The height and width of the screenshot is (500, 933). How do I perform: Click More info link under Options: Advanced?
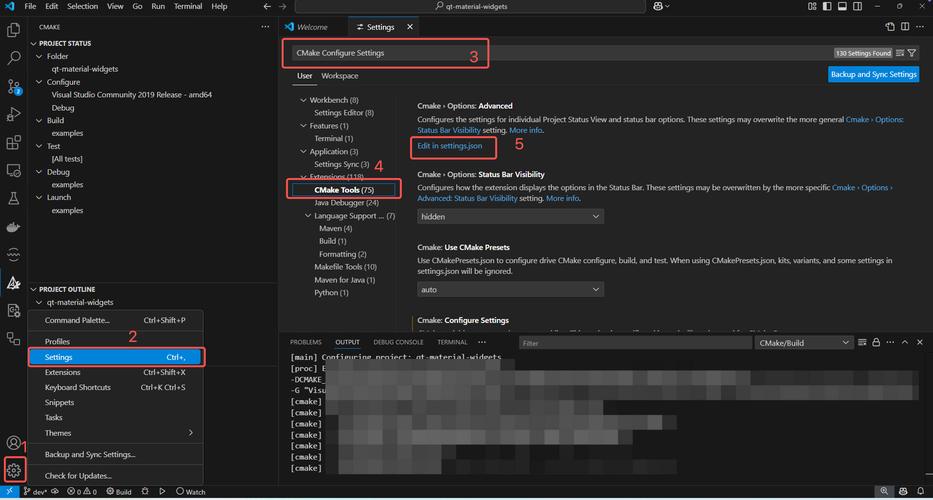coord(525,130)
